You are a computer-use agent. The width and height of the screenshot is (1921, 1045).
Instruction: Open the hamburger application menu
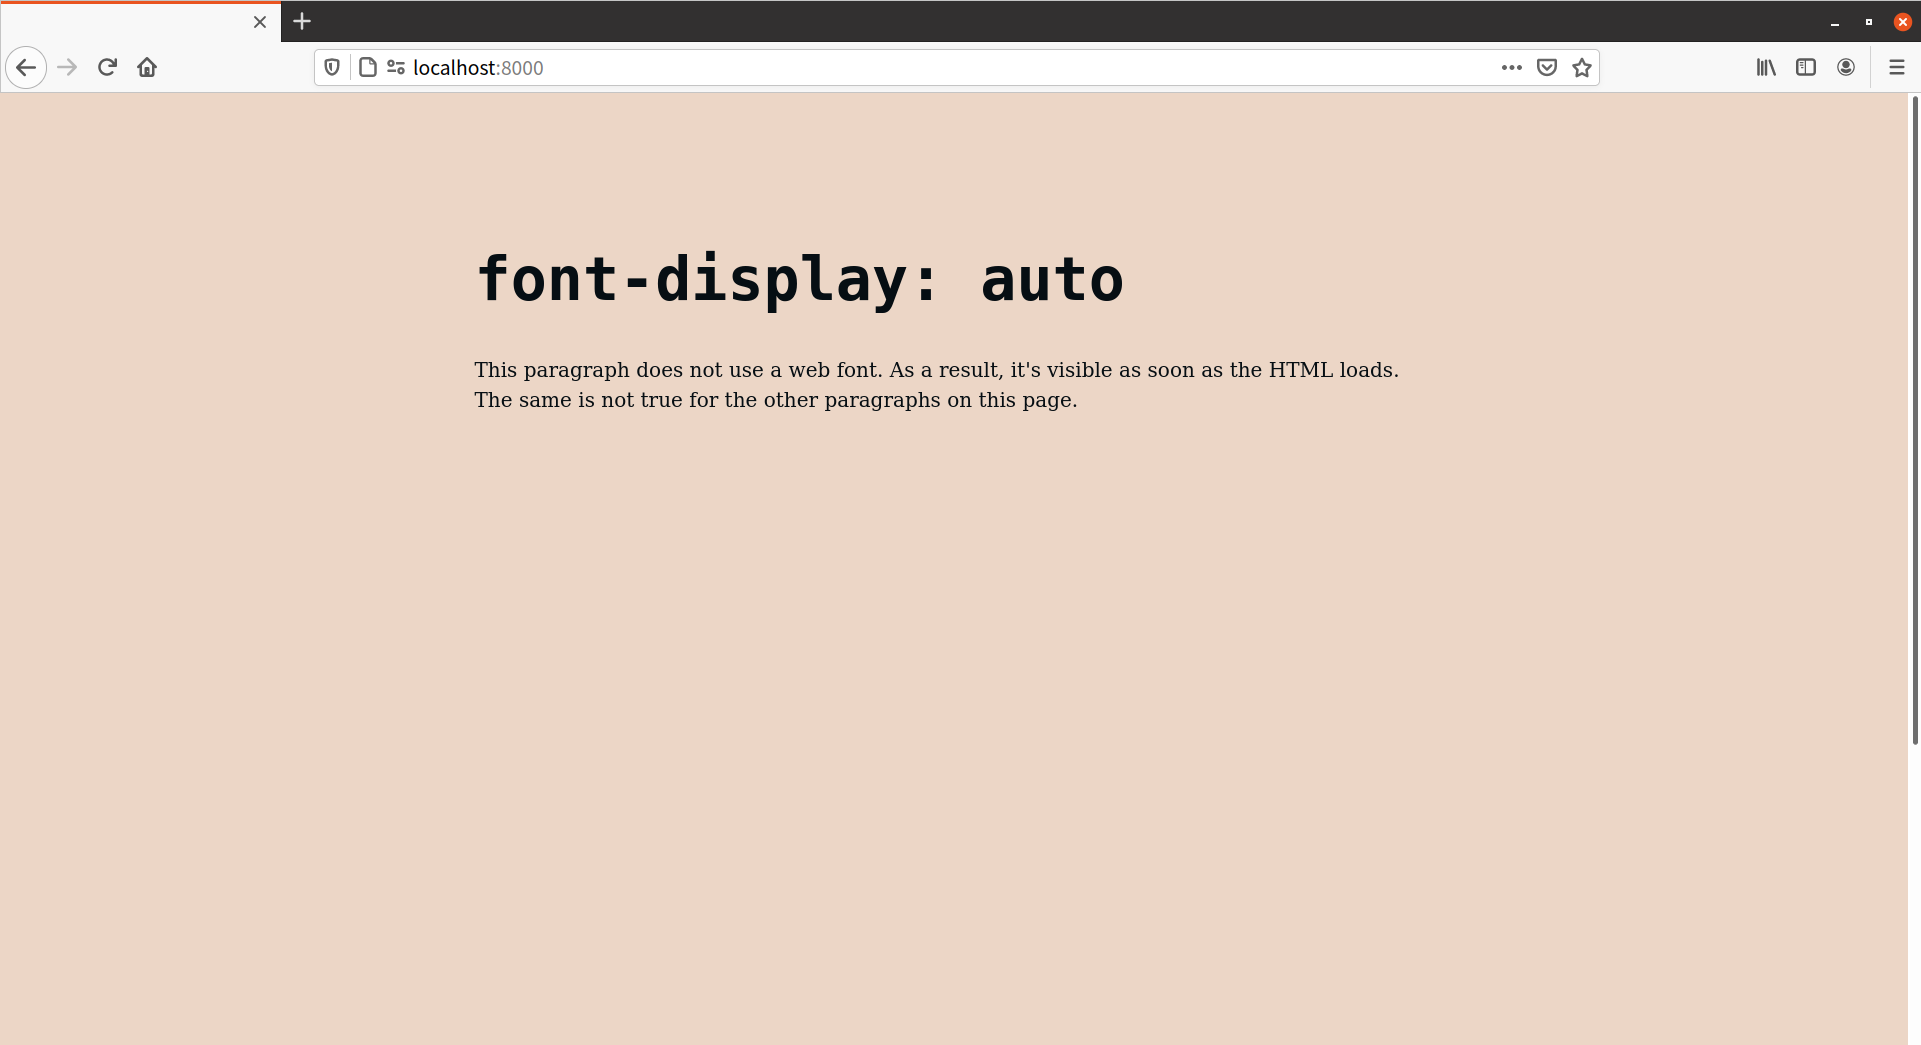coord(1896,67)
